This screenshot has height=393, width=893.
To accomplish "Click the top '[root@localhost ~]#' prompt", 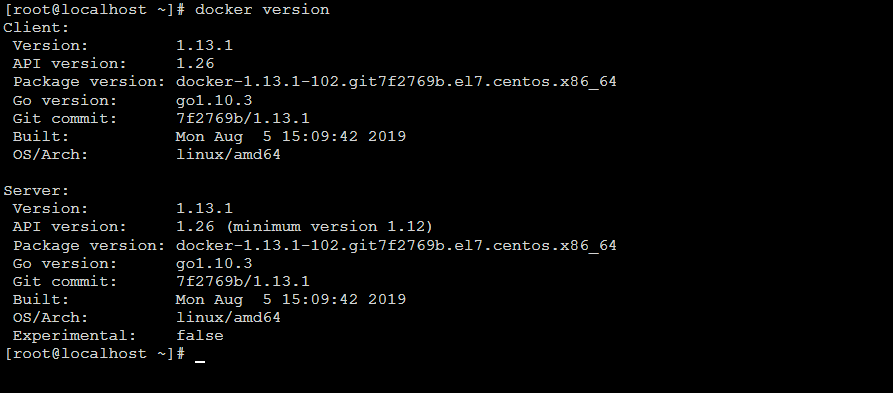I will click(95, 10).
